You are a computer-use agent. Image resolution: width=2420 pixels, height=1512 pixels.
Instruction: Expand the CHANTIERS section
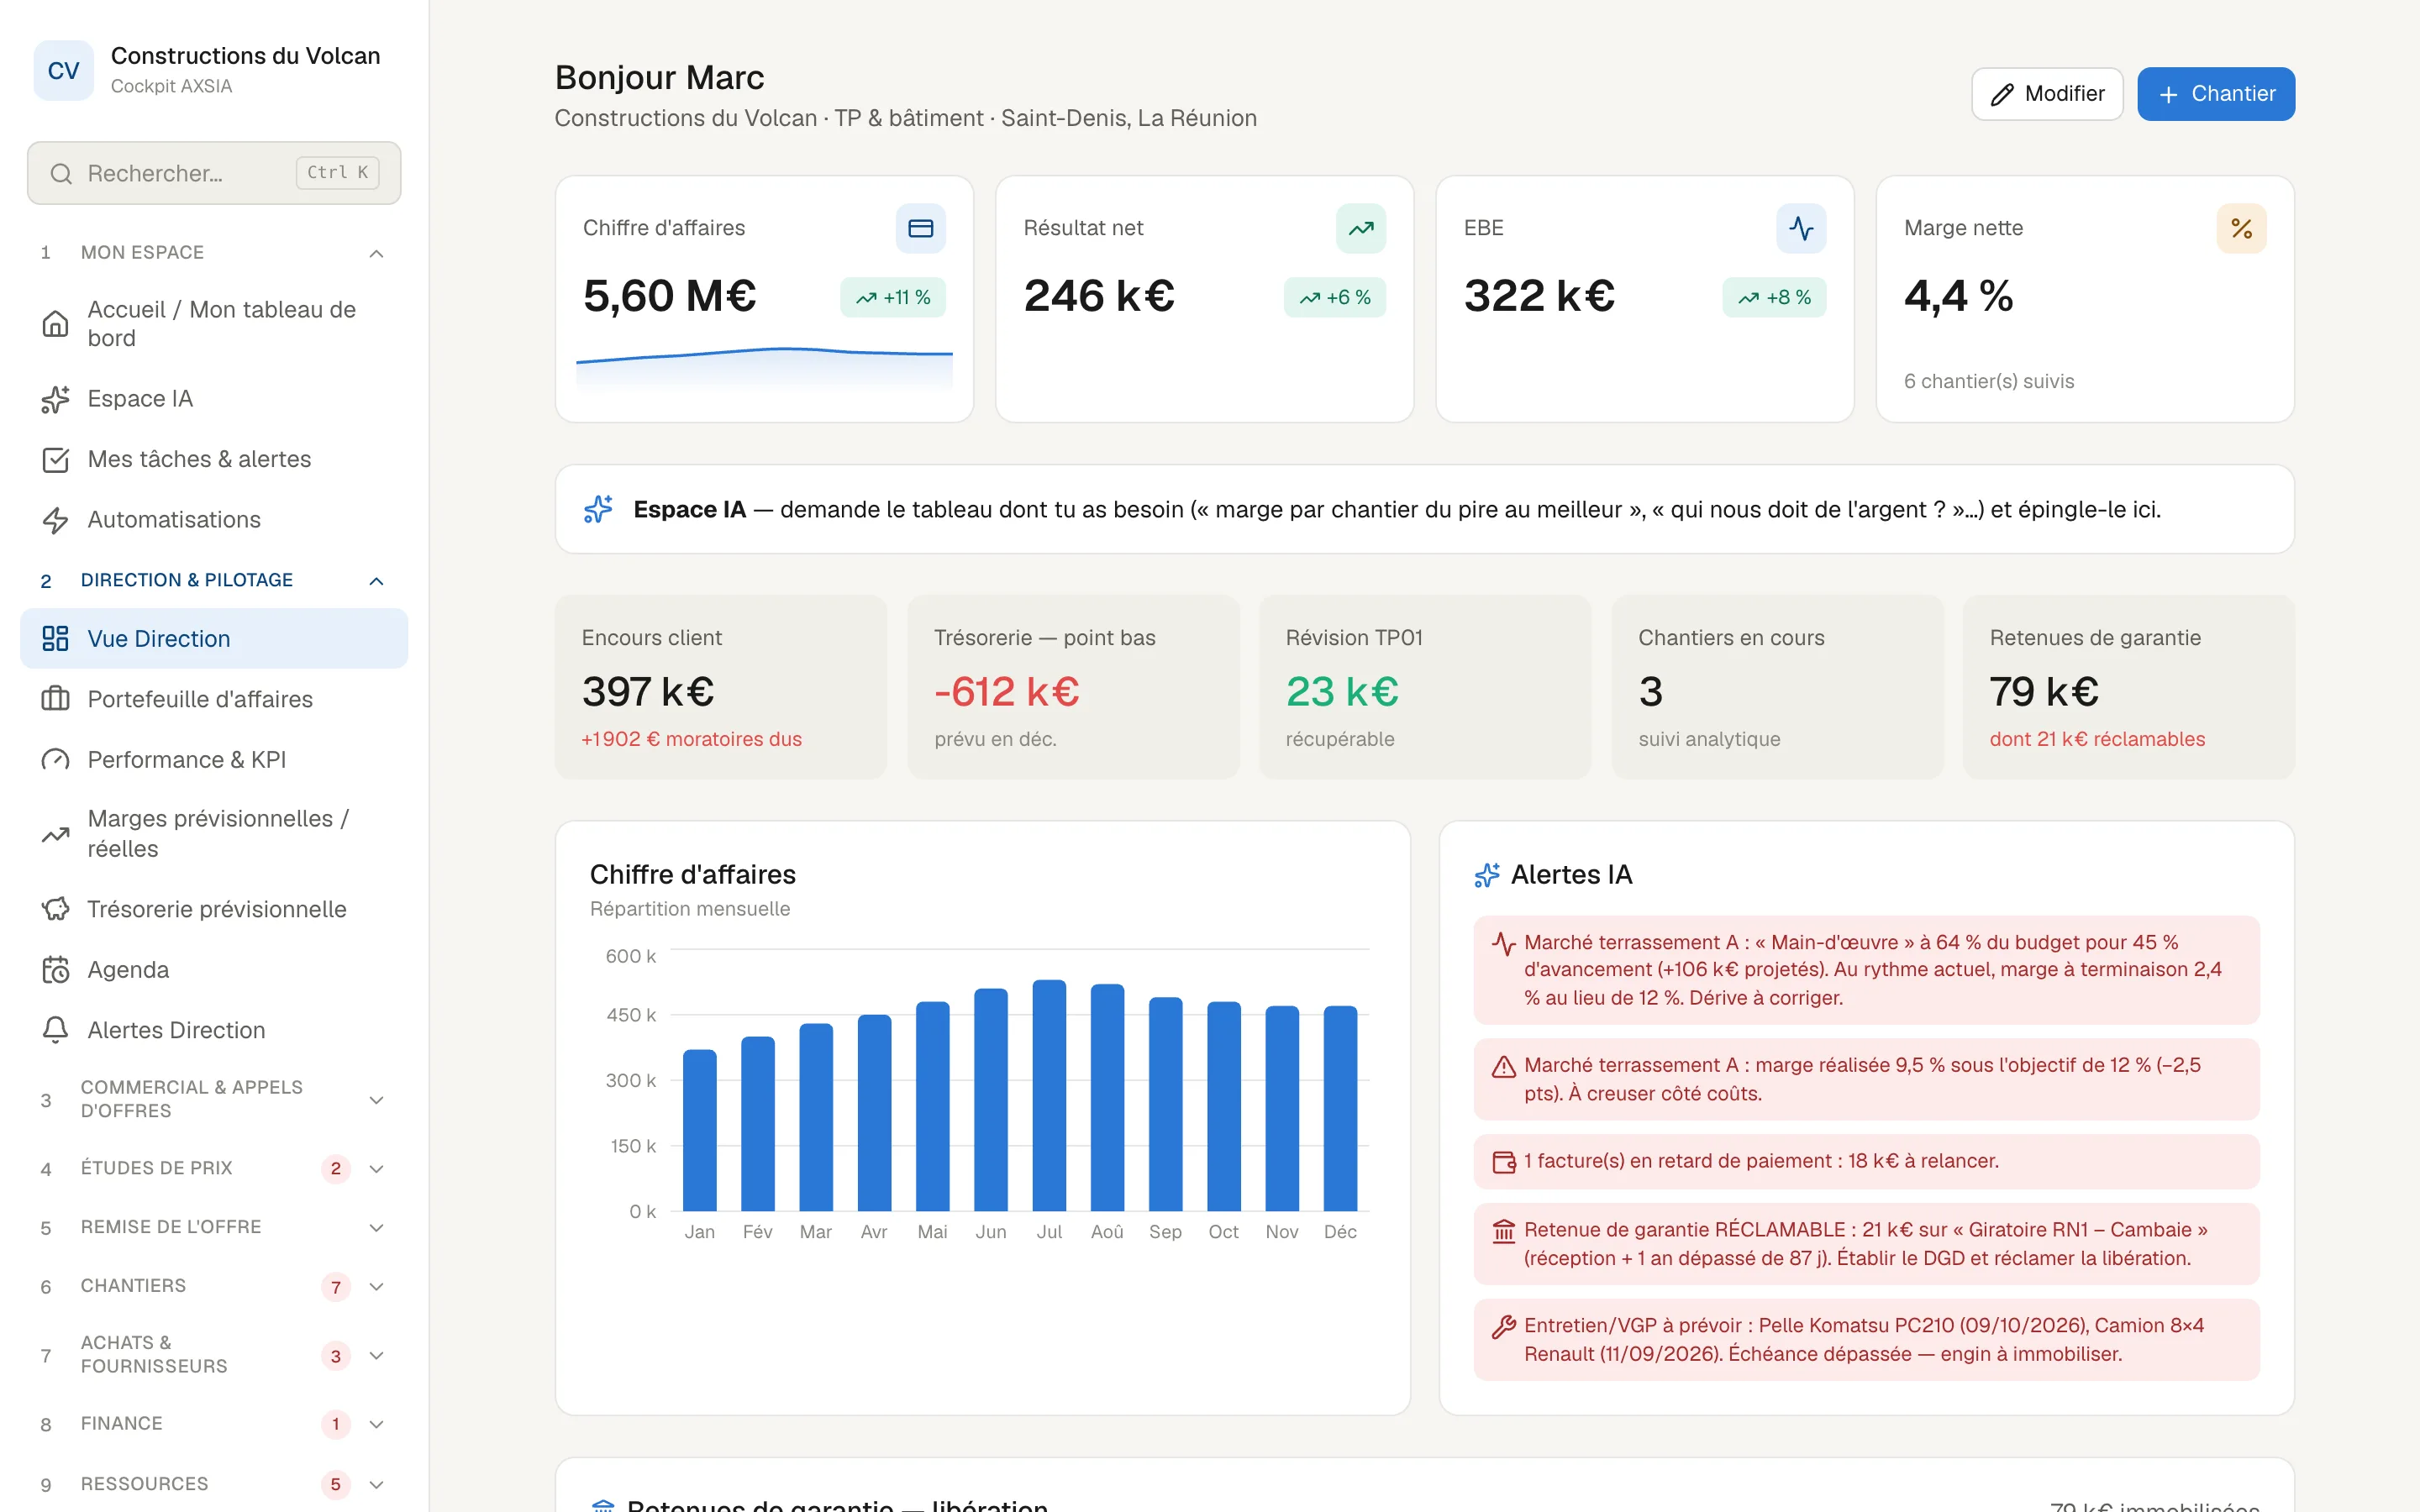pos(376,1286)
